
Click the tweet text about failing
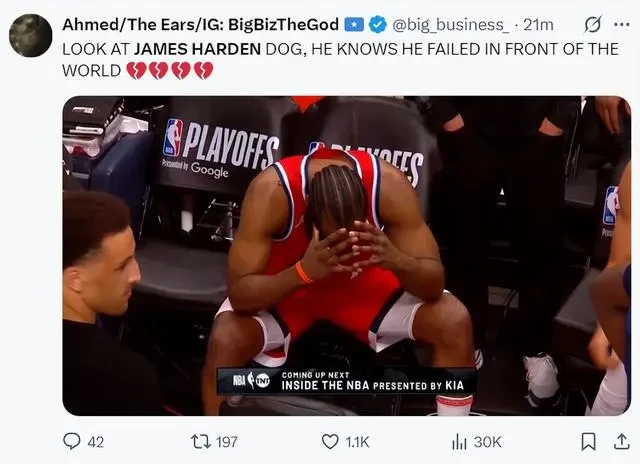pyautogui.click(x=340, y=60)
